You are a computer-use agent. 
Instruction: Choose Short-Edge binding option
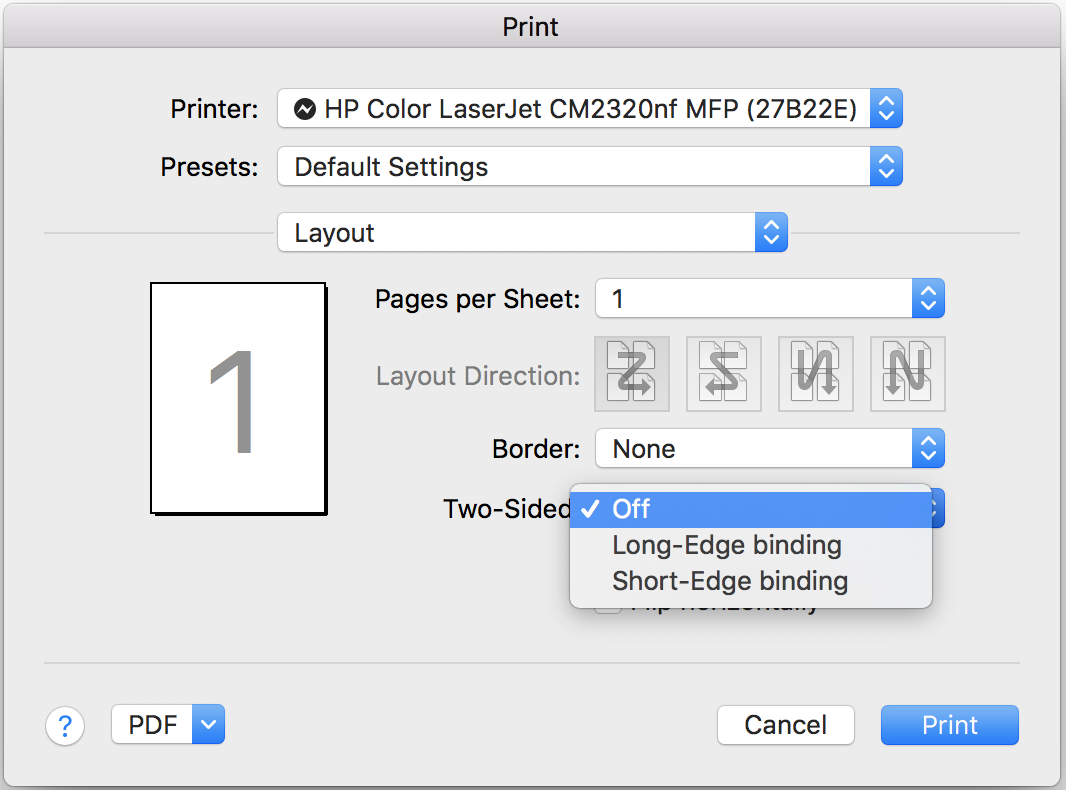coord(730,581)
